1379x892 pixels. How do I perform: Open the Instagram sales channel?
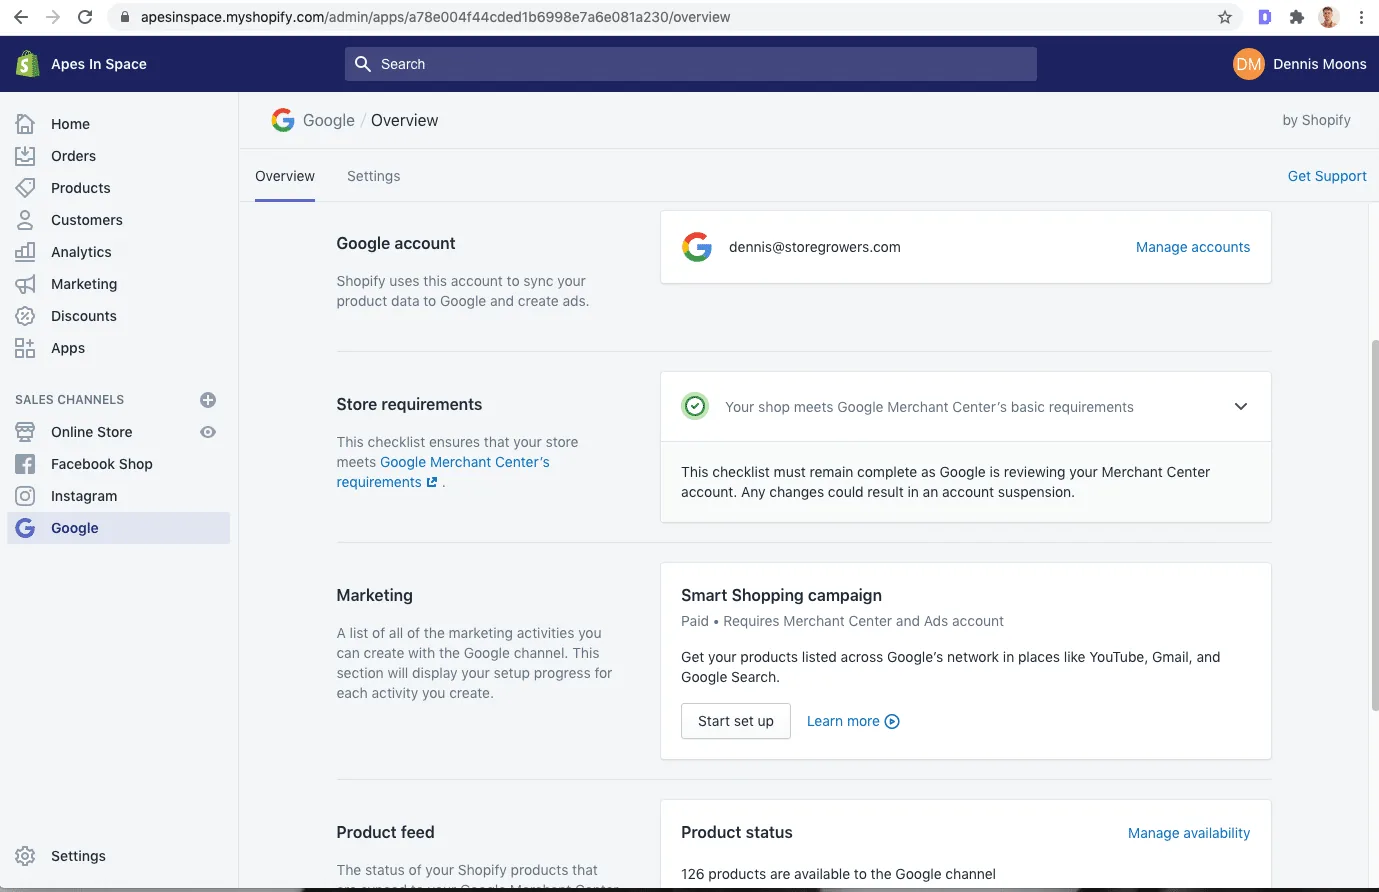(x=84, y=495)
